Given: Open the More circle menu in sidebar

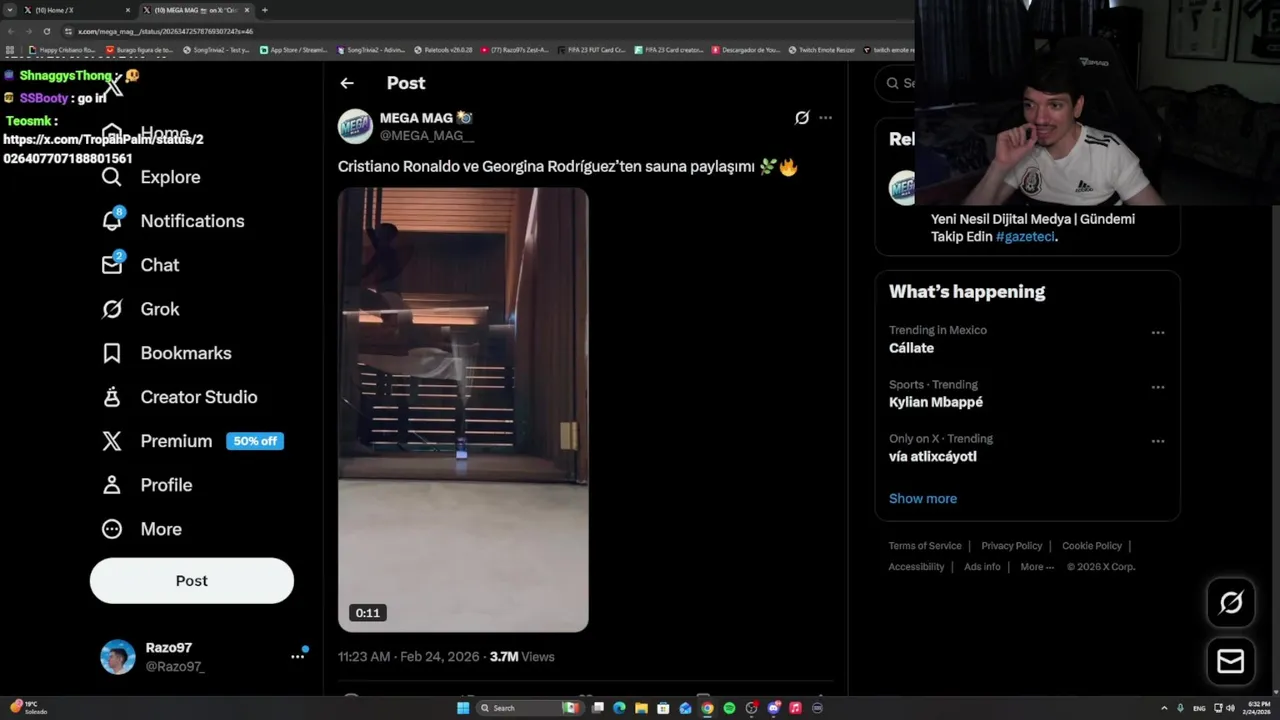Looking at the screenshot, I should tap(112, 529).
